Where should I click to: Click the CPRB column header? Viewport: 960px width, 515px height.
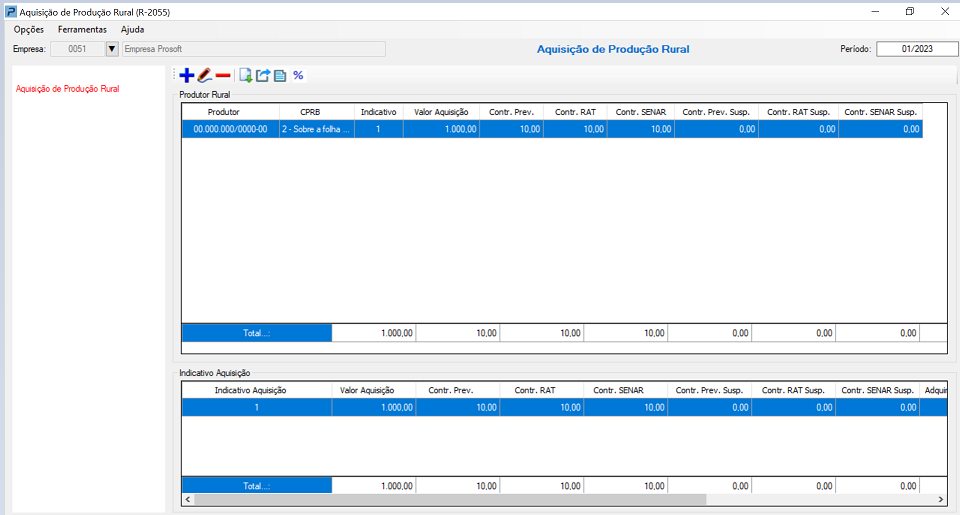tap(310, 112)
